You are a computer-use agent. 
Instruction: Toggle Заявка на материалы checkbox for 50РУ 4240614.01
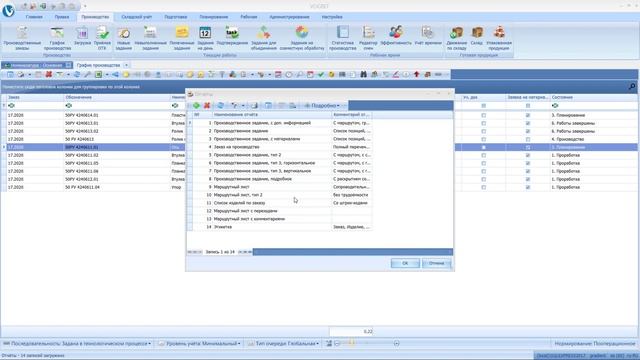tap(528, 115)
